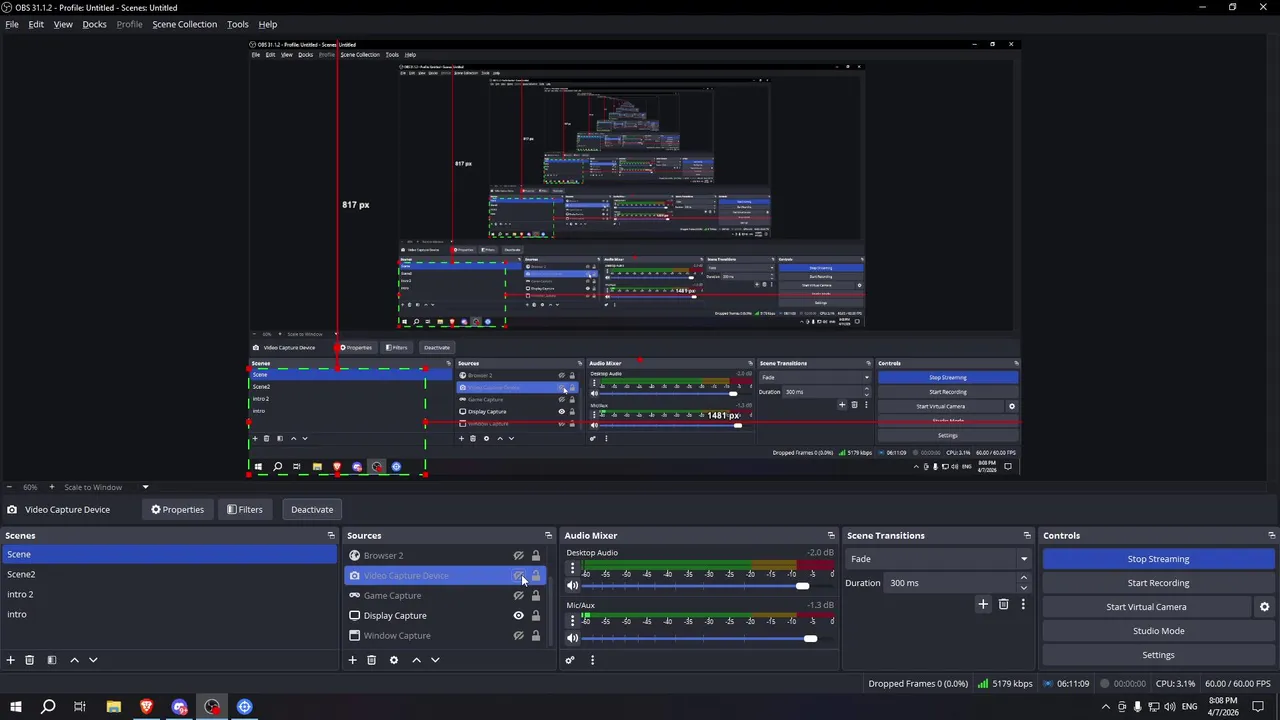Open the Scene Collection menu

pyautogui.click(x=184, y=24)
